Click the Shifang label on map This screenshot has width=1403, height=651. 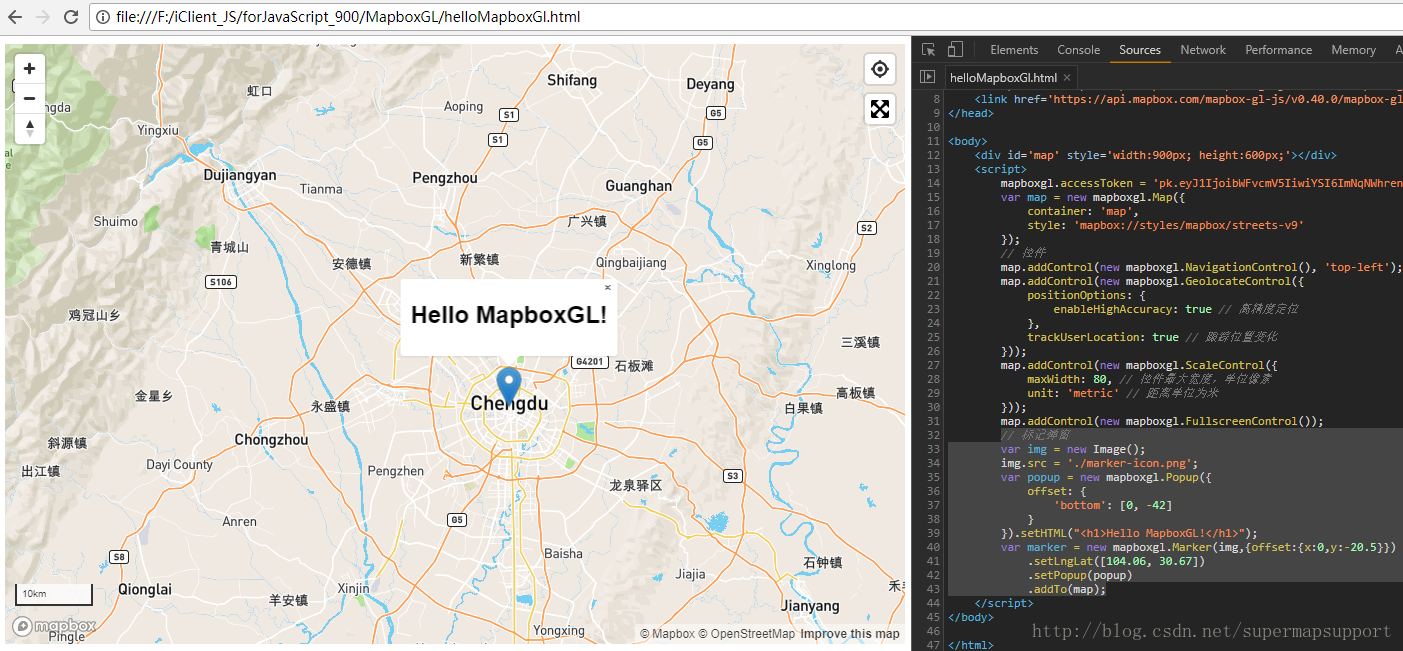pos(572,80)
